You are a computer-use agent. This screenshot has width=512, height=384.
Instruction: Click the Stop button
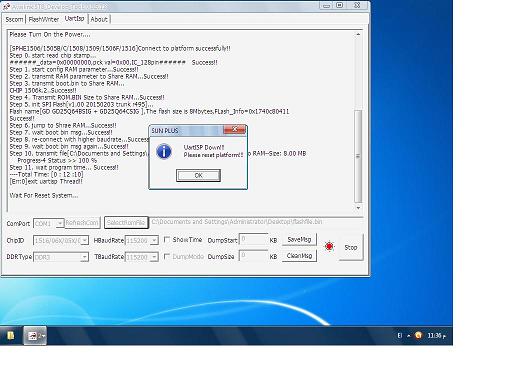click(x=351, y=247)
